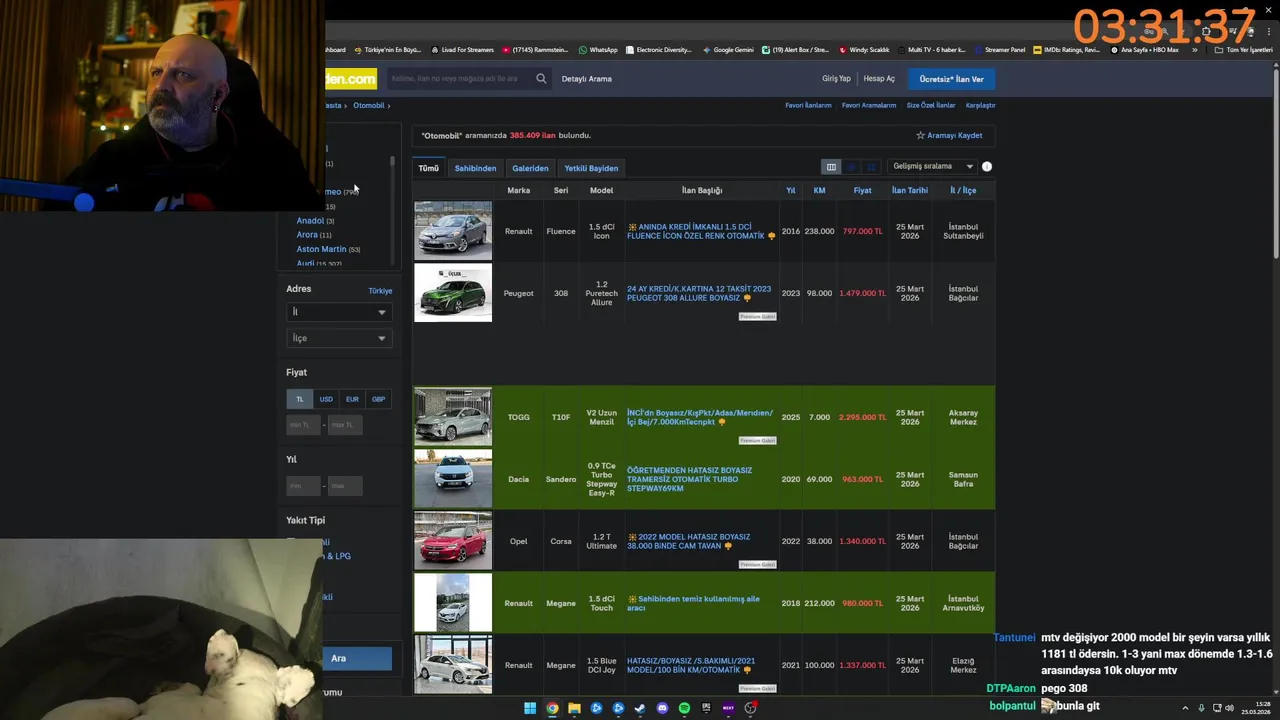Click the brand list scrollbar
Viewport: 1280px width, 720px height.
coord(392,160)
